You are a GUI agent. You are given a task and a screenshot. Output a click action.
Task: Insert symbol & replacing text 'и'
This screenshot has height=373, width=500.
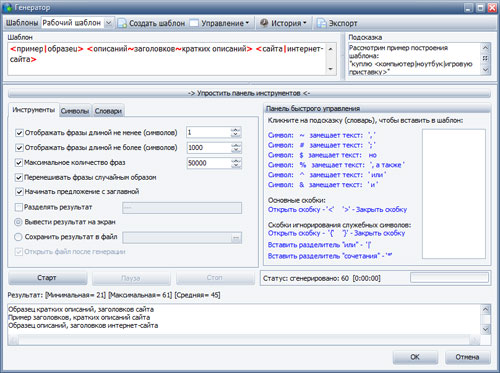(x=323, y=185)
